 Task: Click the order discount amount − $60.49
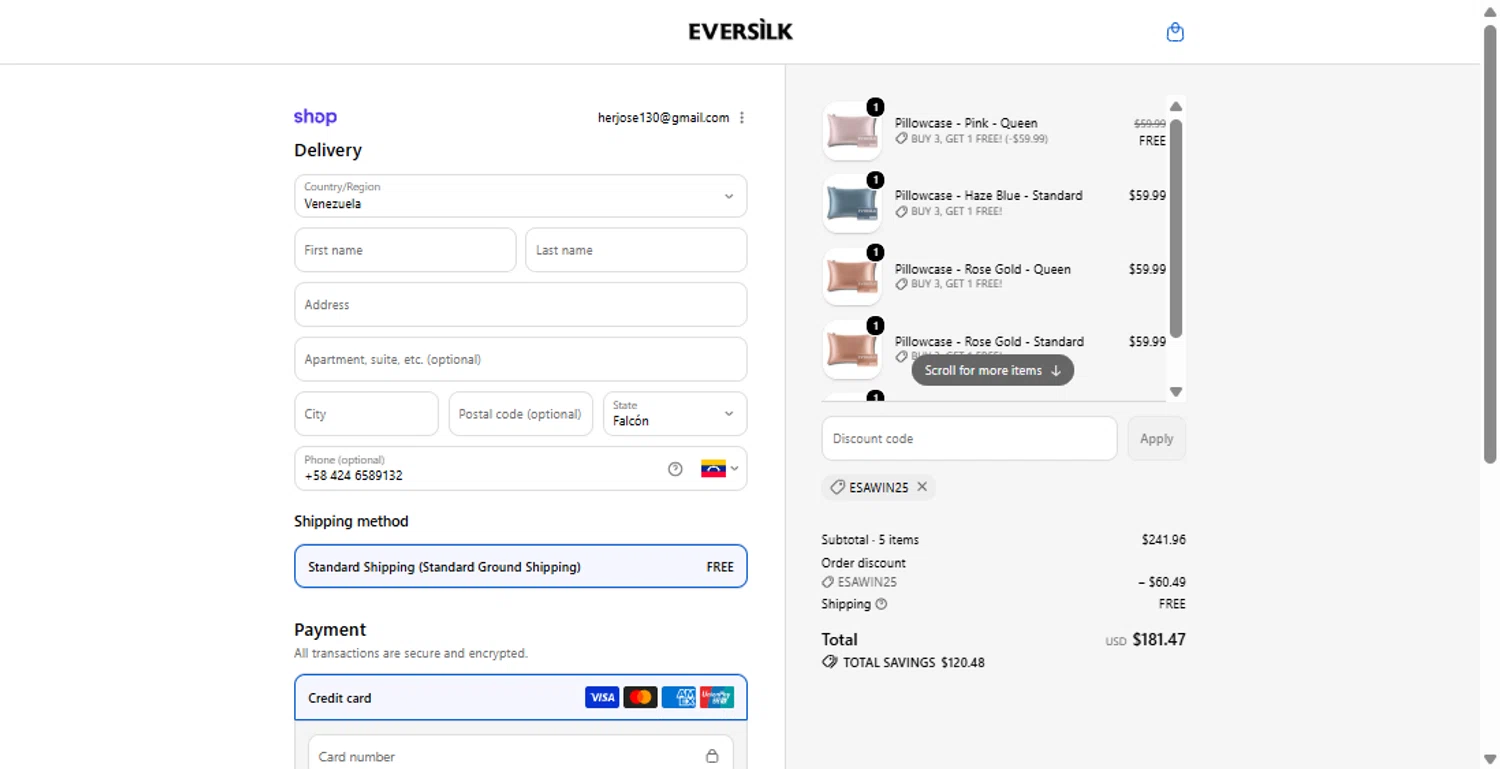[1162, 582]
